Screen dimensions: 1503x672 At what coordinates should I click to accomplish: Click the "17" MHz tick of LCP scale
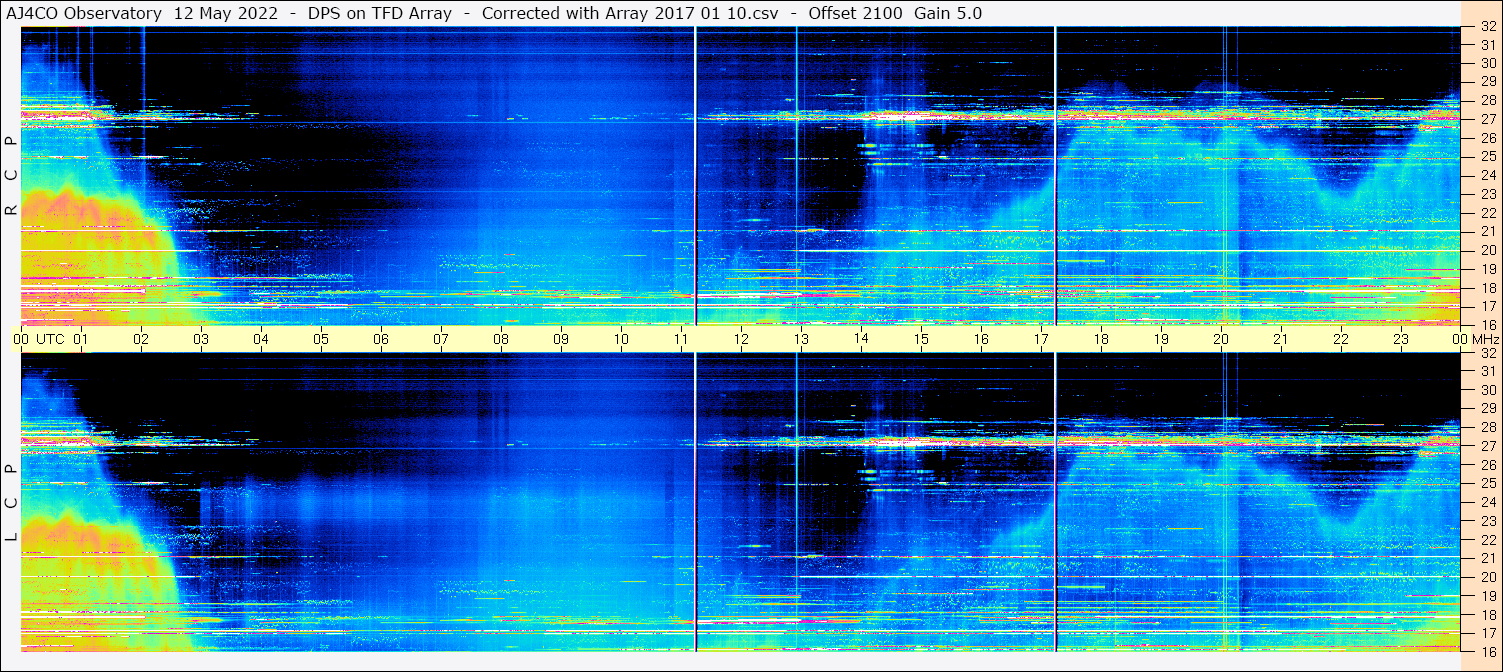[x=1487, y=633]
